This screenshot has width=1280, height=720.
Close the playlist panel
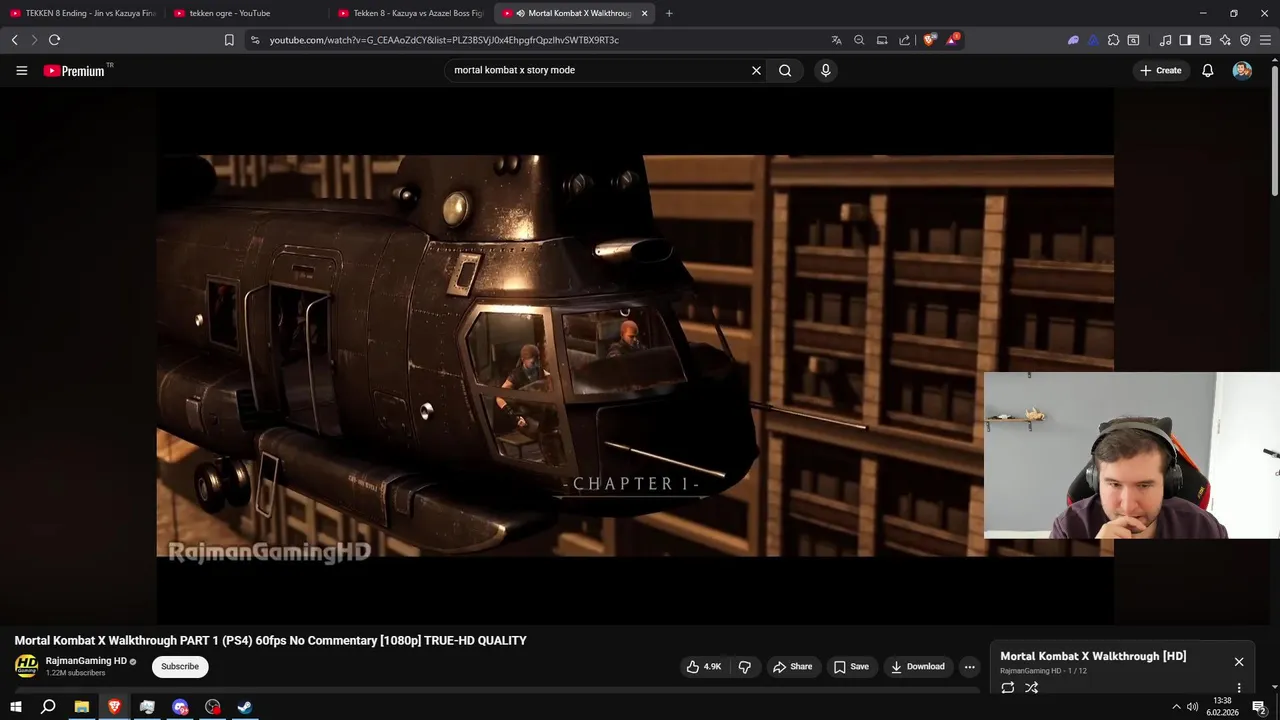tap(1239, 662)
